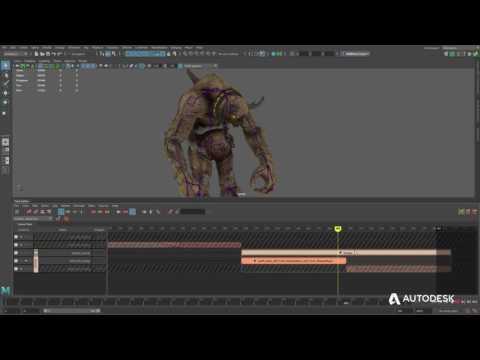480x360 pixels.
Task: Select the orange animation clip
Action: point(294,261)
